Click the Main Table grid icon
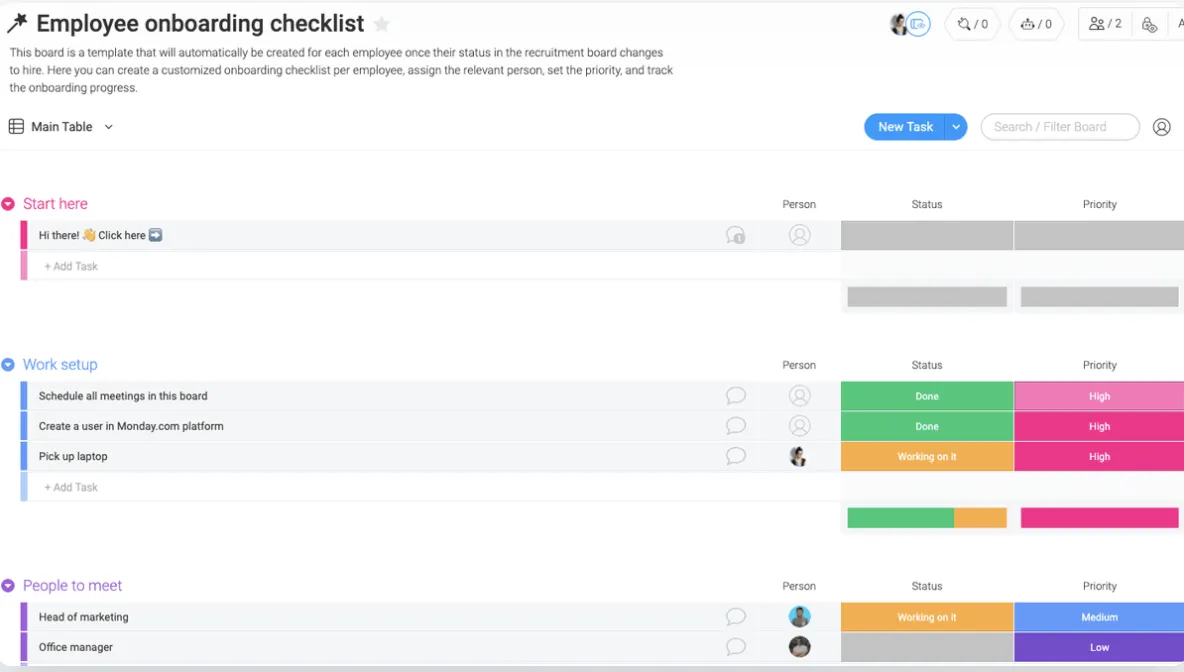This screenshot has width=1184, height=672. [16, 126]
